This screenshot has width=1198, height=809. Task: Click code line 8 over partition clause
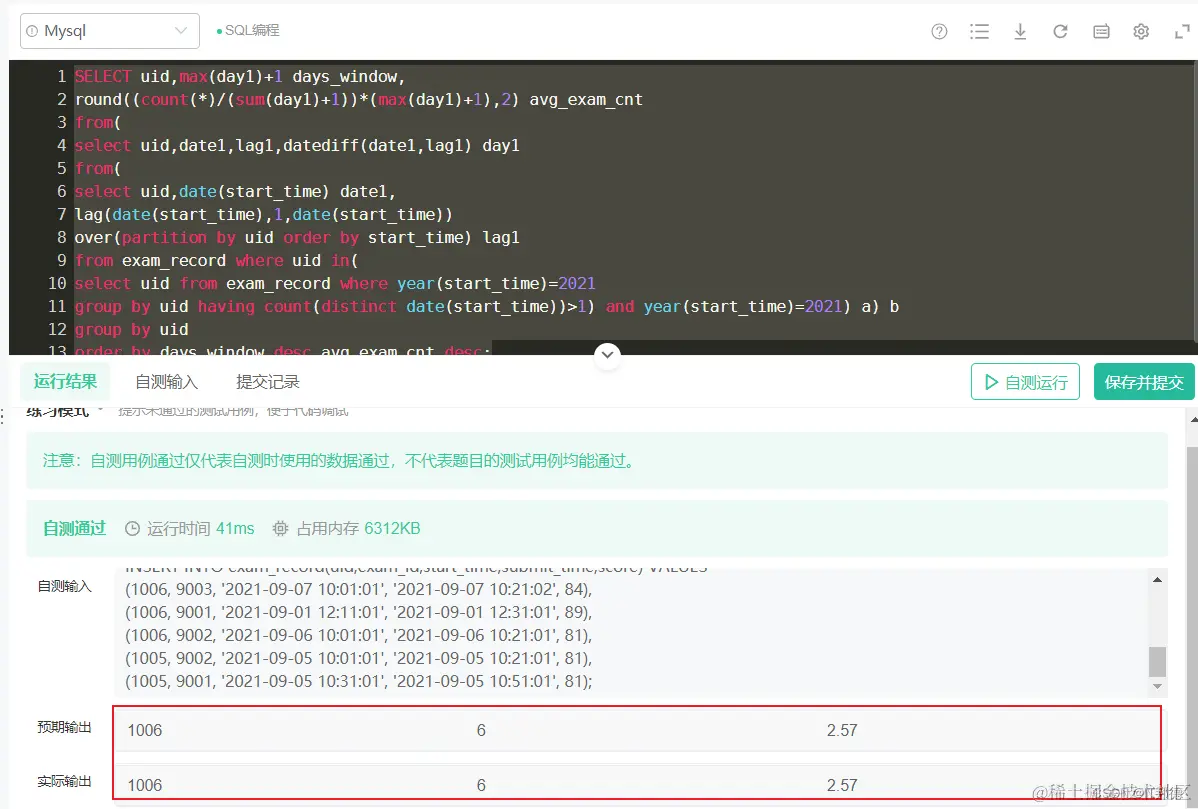click(x=296, y=238)
